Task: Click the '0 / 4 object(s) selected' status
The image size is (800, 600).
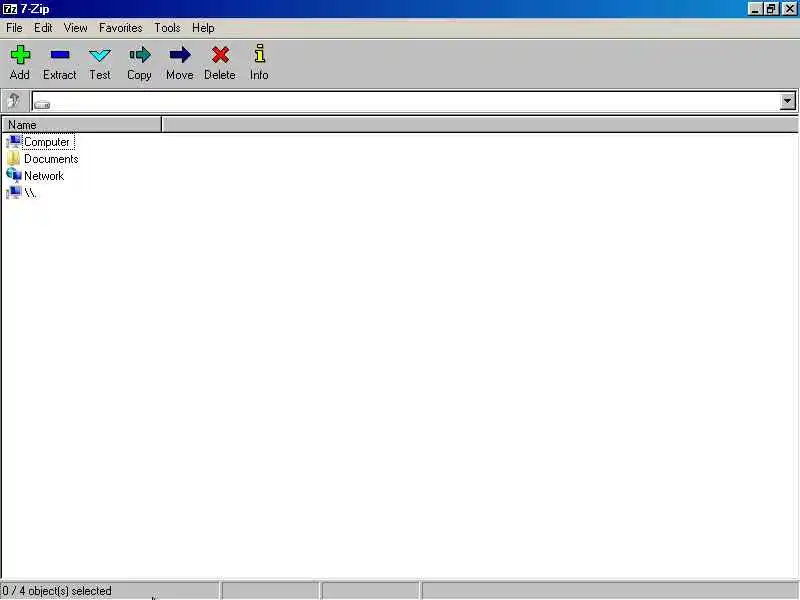Action: 57,591
